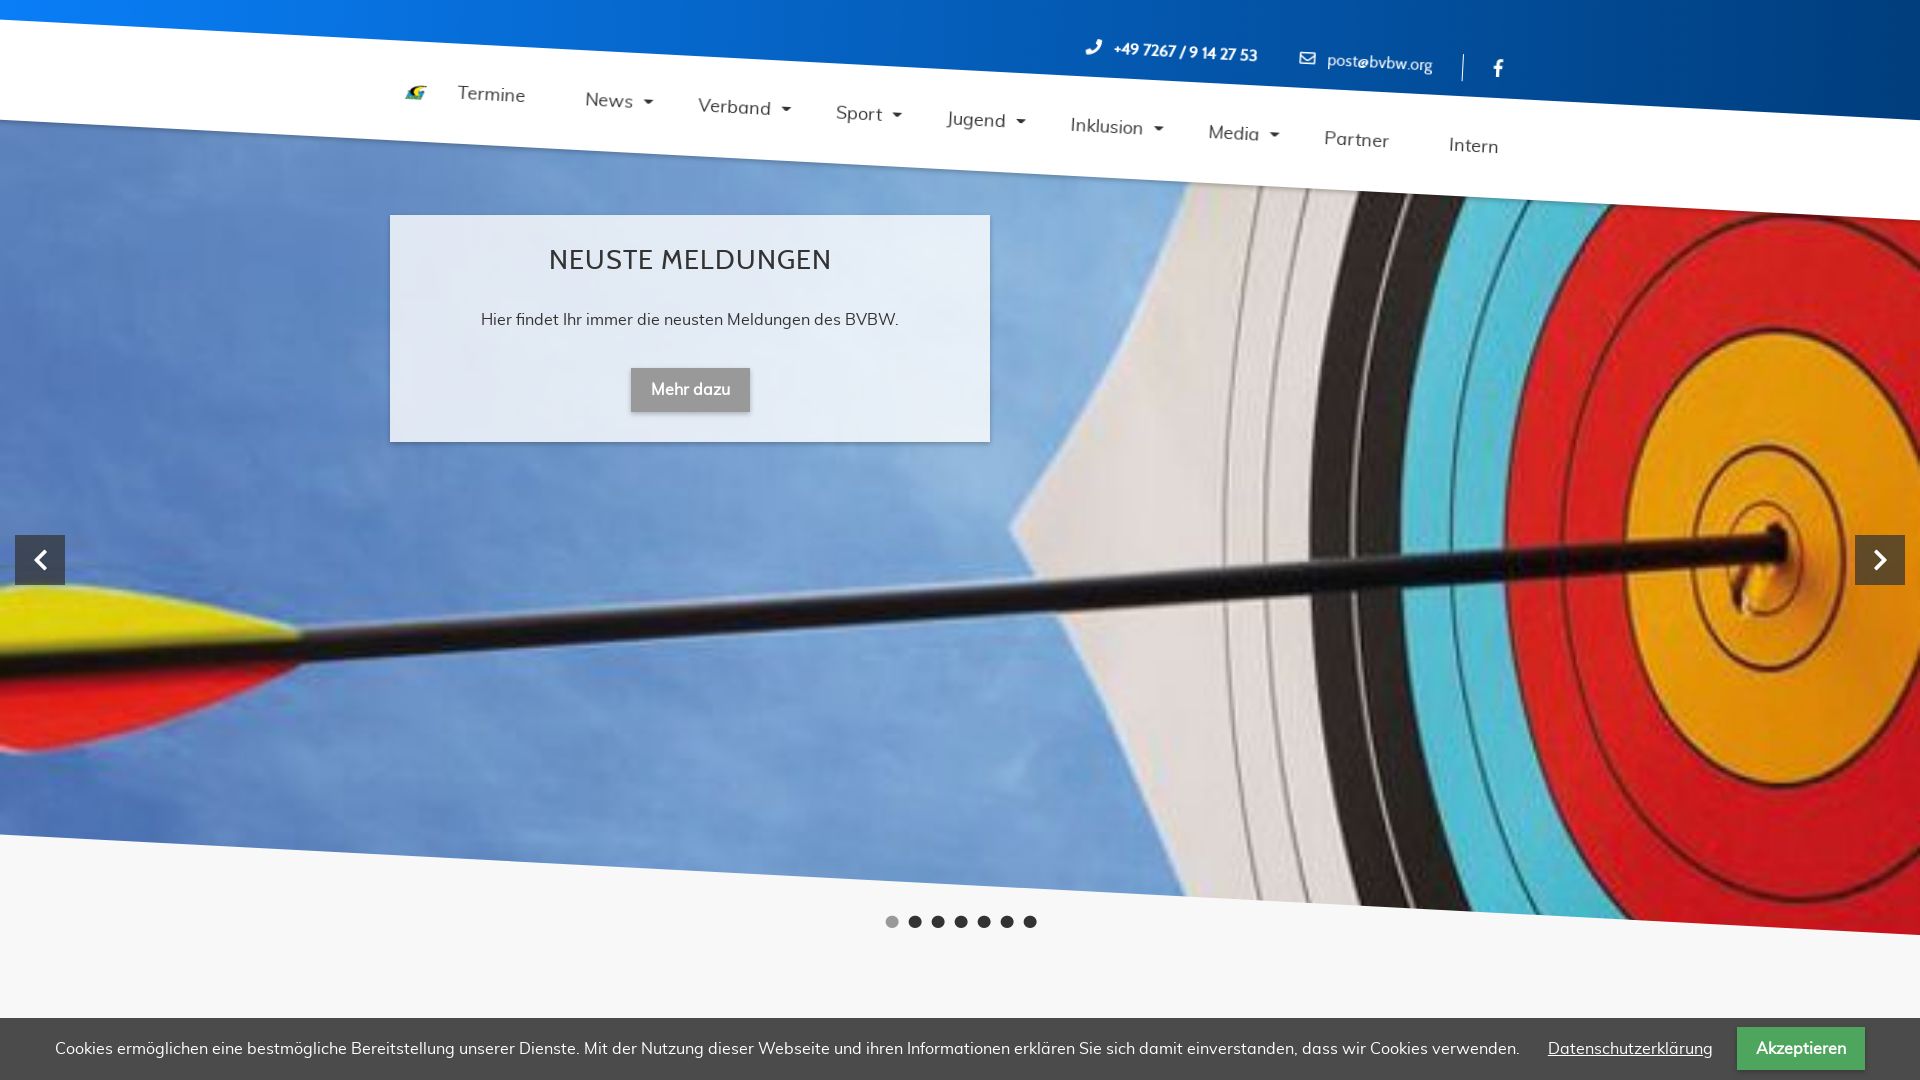The height and width of the screenshot is (1080, 1920).
Task: Open the Inklusion menu item
Action: [1106, 126]
